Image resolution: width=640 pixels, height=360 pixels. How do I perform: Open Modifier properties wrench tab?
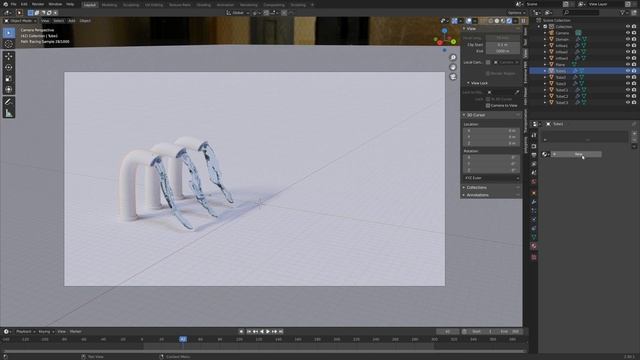pyautogui.click(x=533, y=202)
